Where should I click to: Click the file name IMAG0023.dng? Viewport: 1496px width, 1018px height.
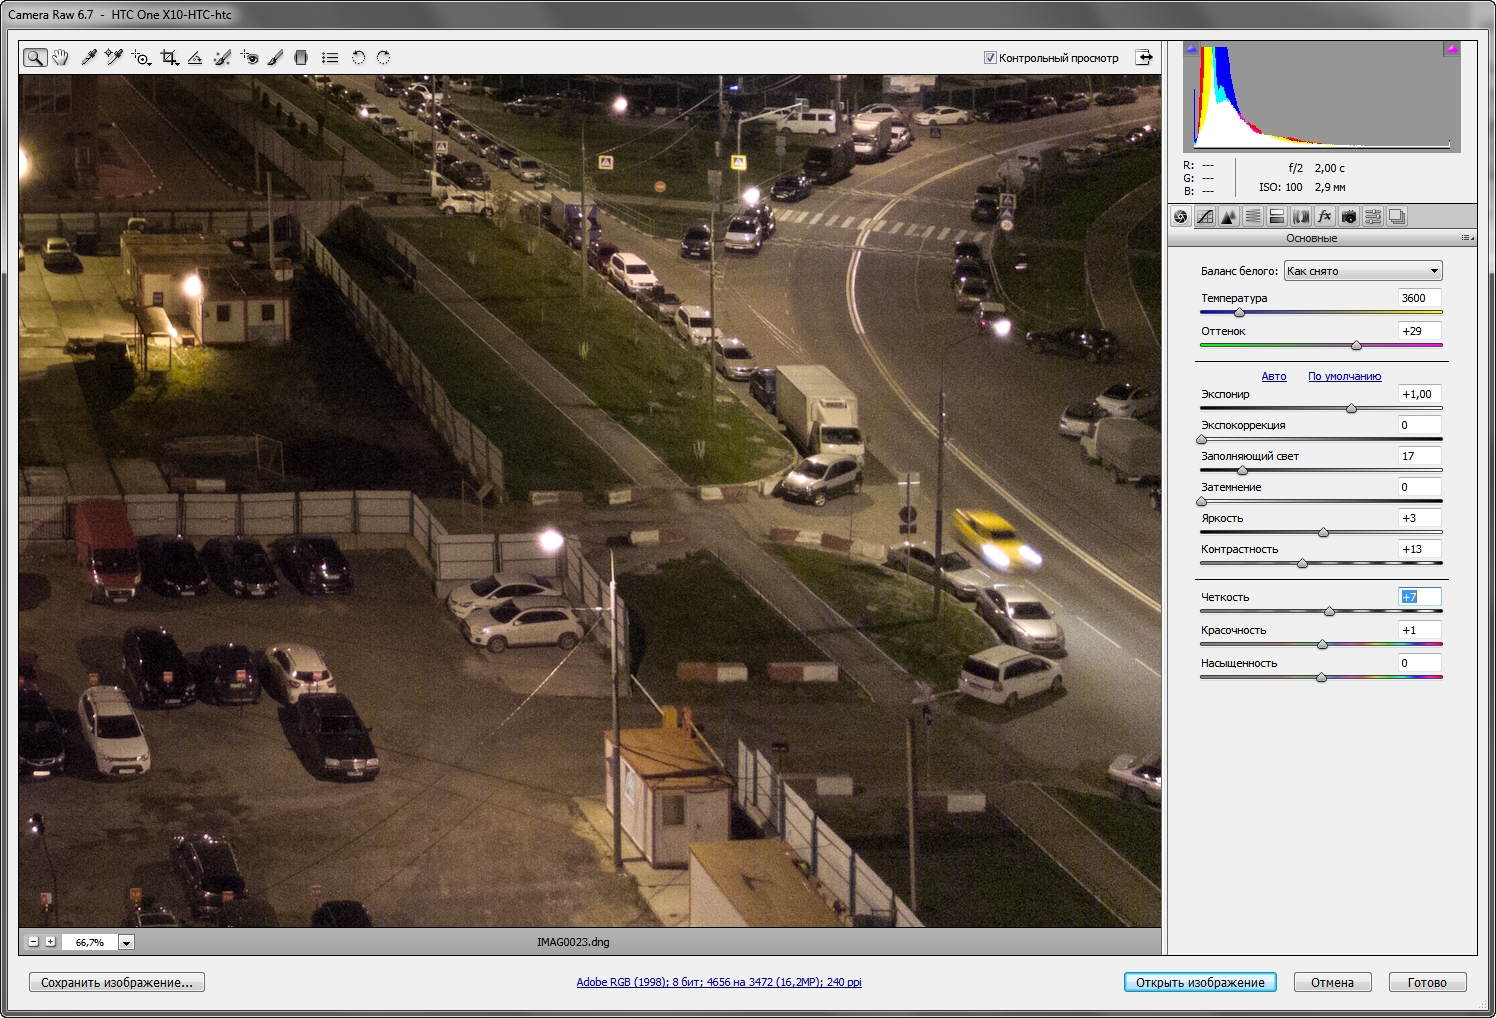point(573,942)
